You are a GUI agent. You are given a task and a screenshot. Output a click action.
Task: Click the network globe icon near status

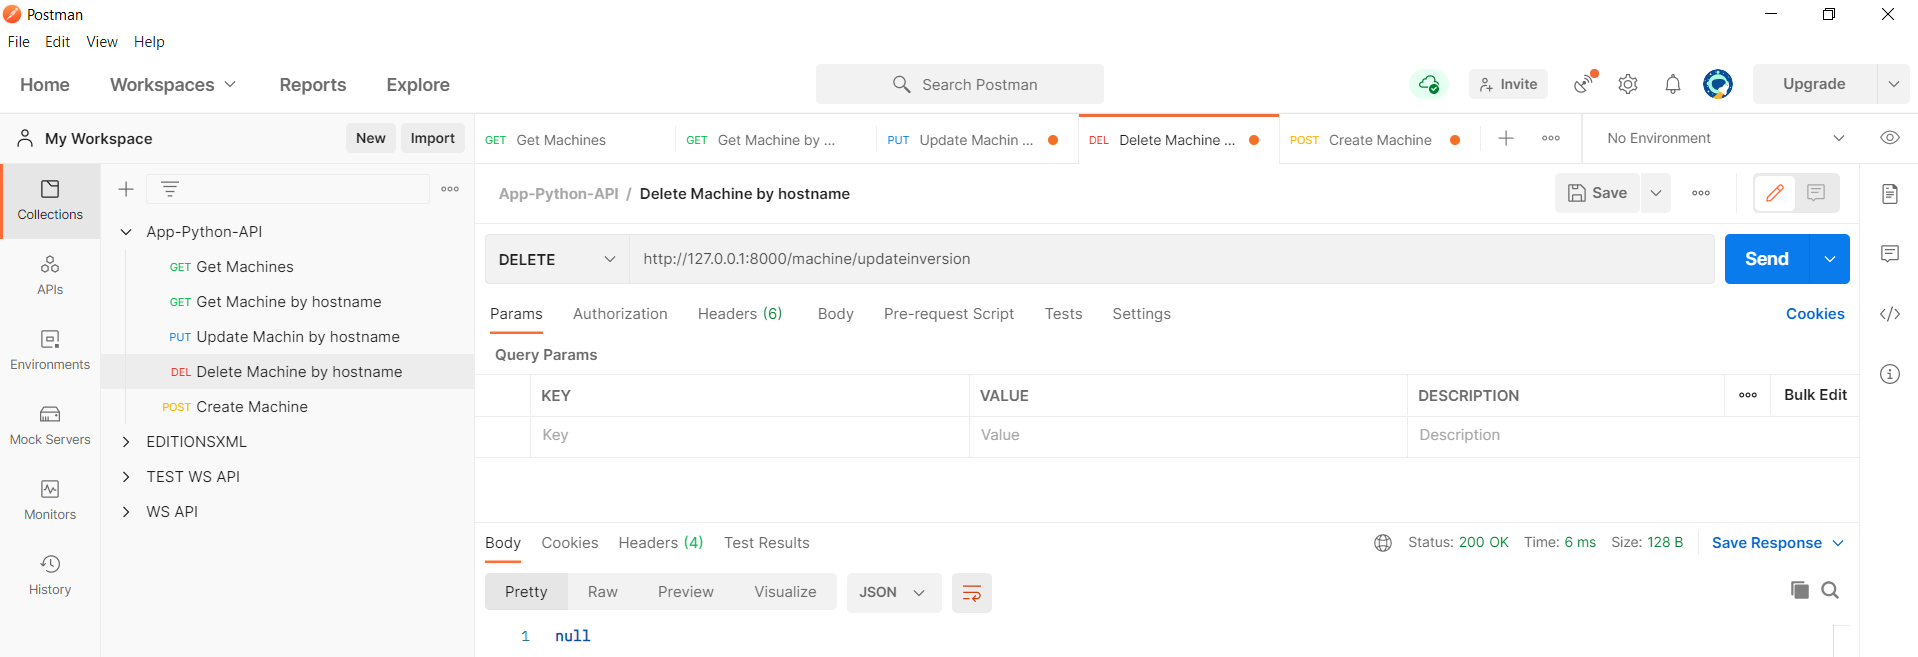[1383, 543]
